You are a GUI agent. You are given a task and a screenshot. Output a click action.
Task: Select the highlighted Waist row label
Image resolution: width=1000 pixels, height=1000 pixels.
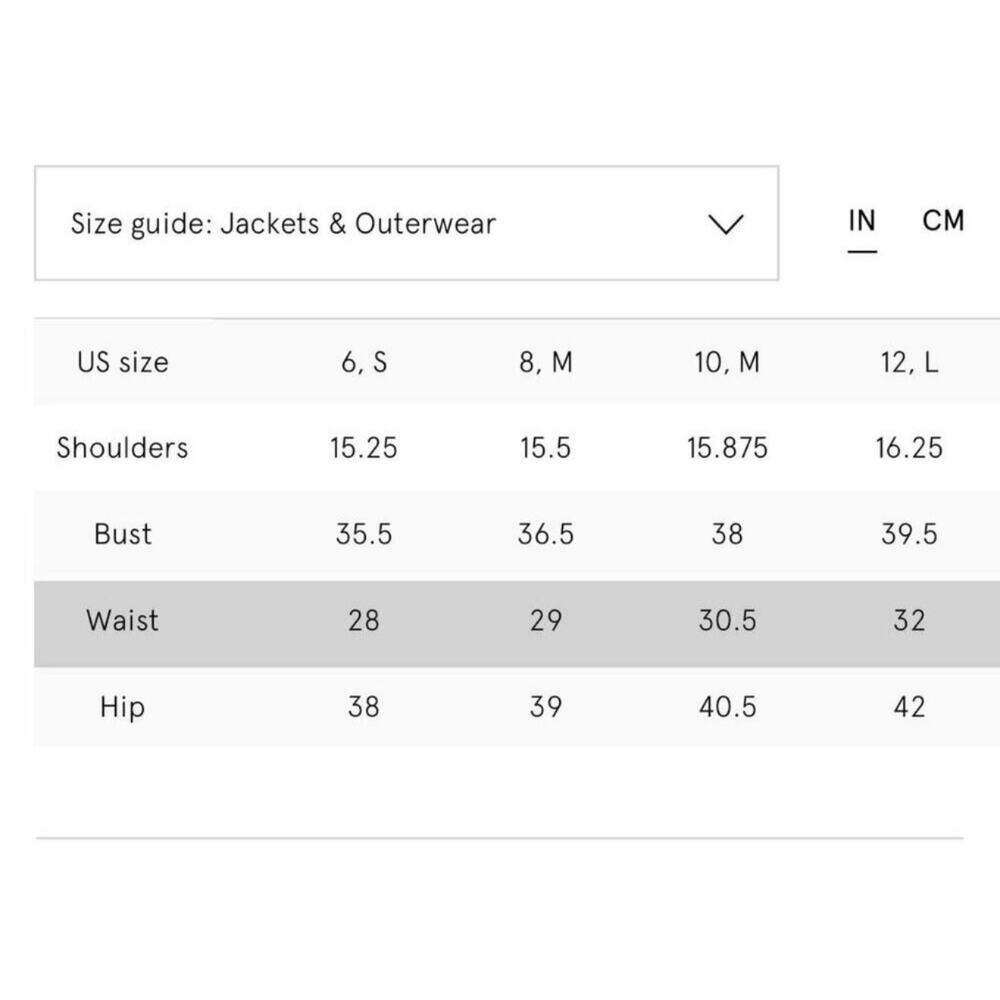tap(122, 621)
